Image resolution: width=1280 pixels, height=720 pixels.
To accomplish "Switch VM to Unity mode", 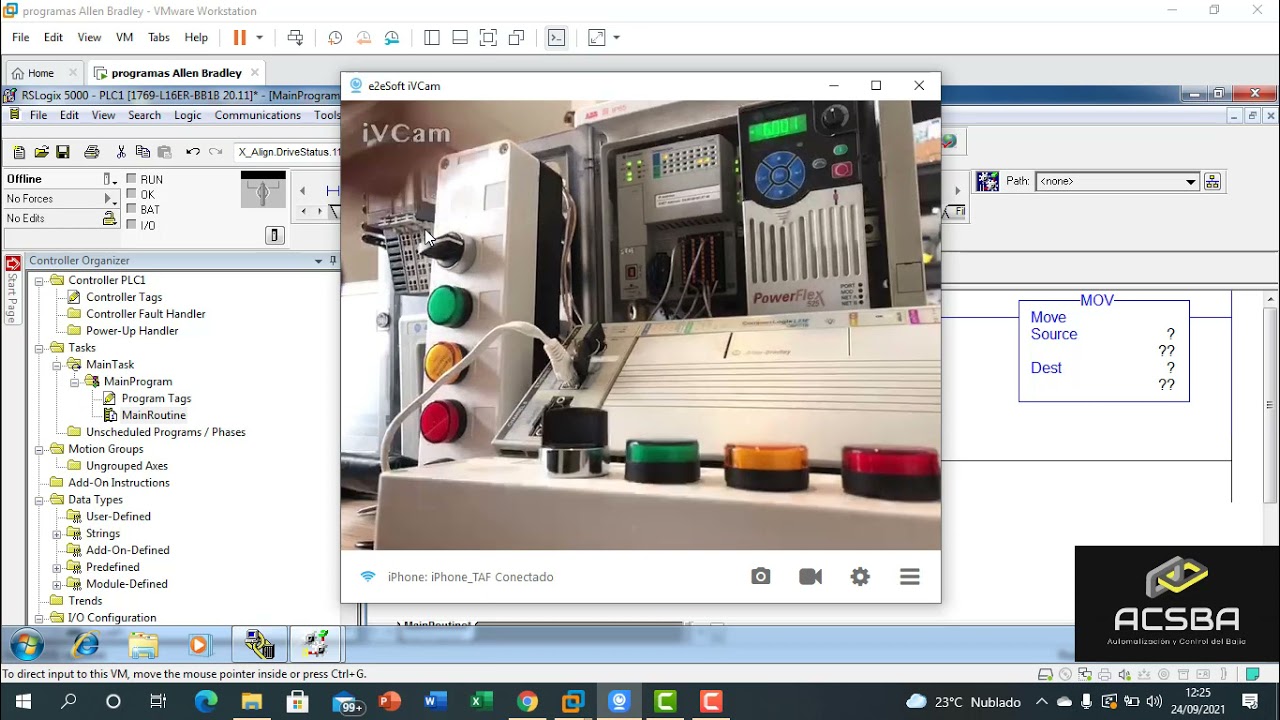I will pyautogui.click(x=516, y=37).
